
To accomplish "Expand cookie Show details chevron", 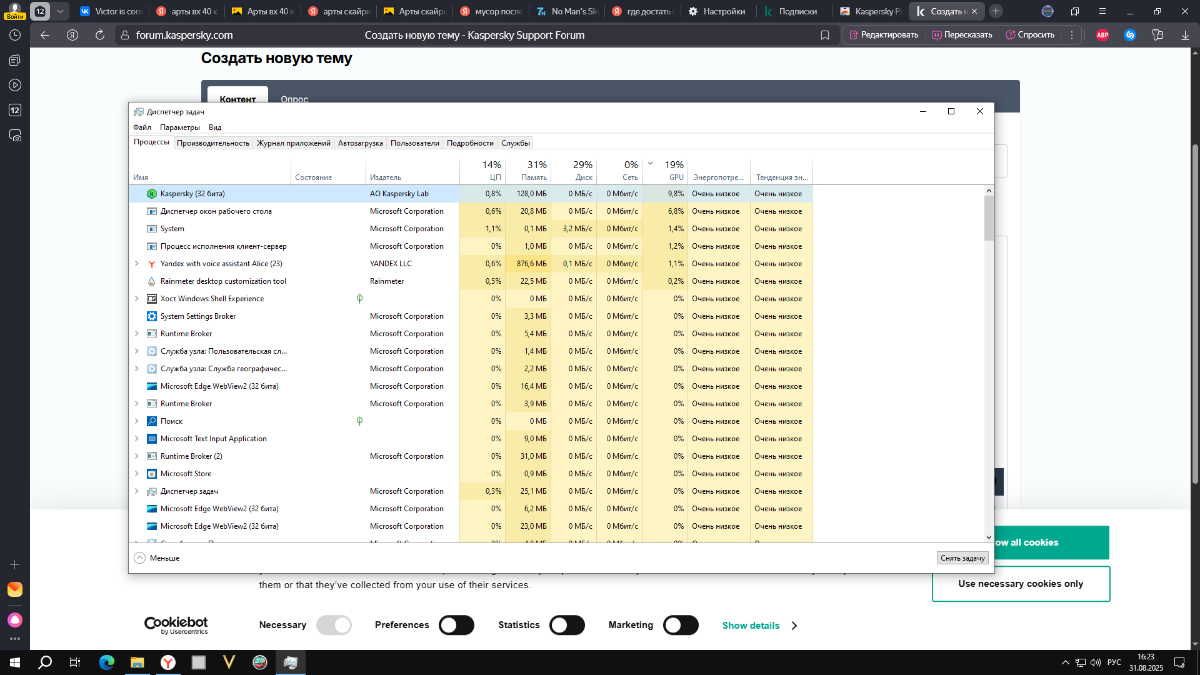I will pyautogui.click(x=794, y=626).
